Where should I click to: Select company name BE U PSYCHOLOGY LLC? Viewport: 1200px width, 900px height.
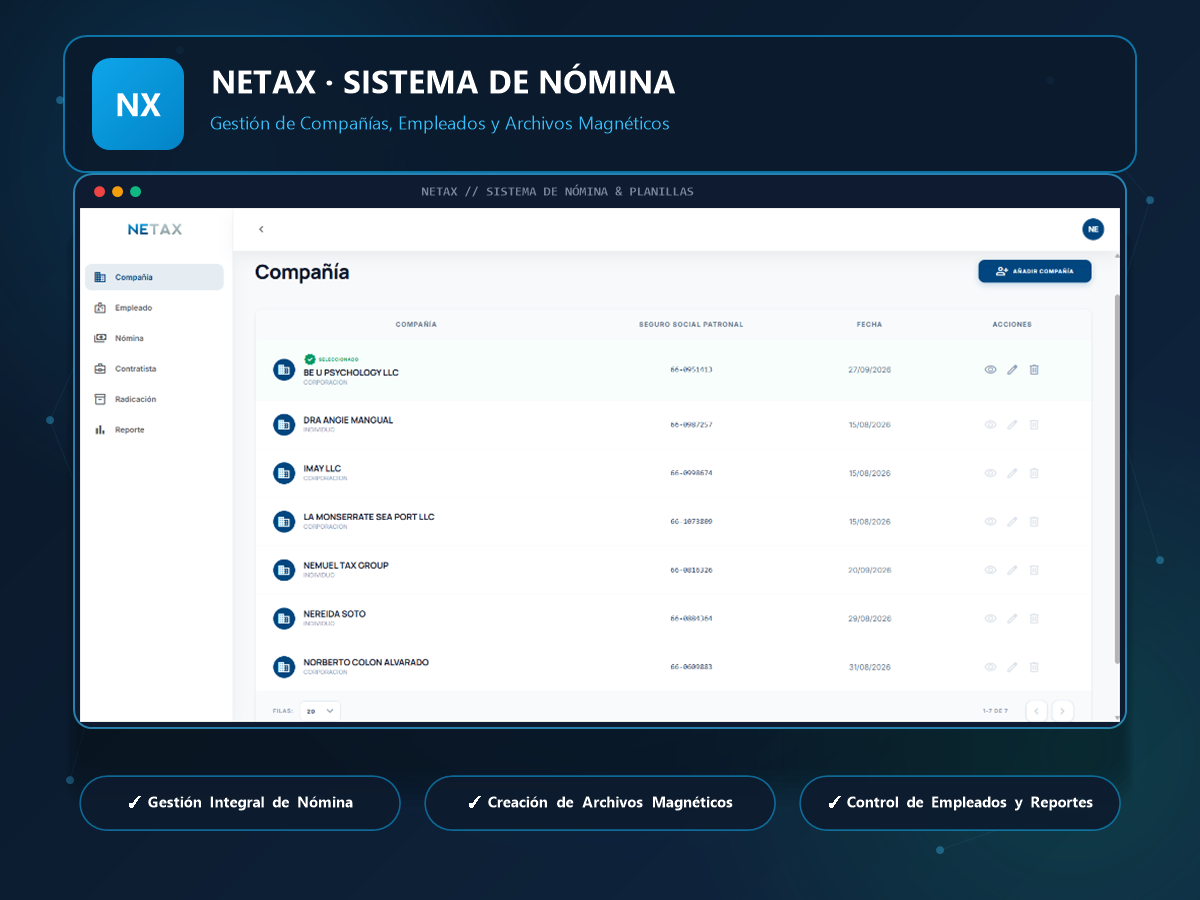pos(351,373)
